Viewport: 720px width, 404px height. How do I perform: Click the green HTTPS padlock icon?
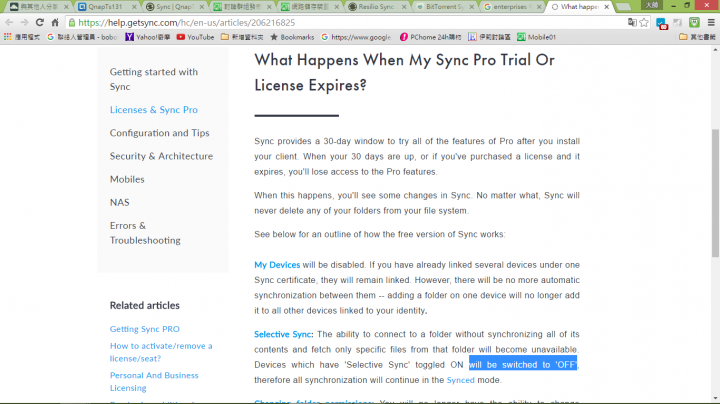(72, 22)
